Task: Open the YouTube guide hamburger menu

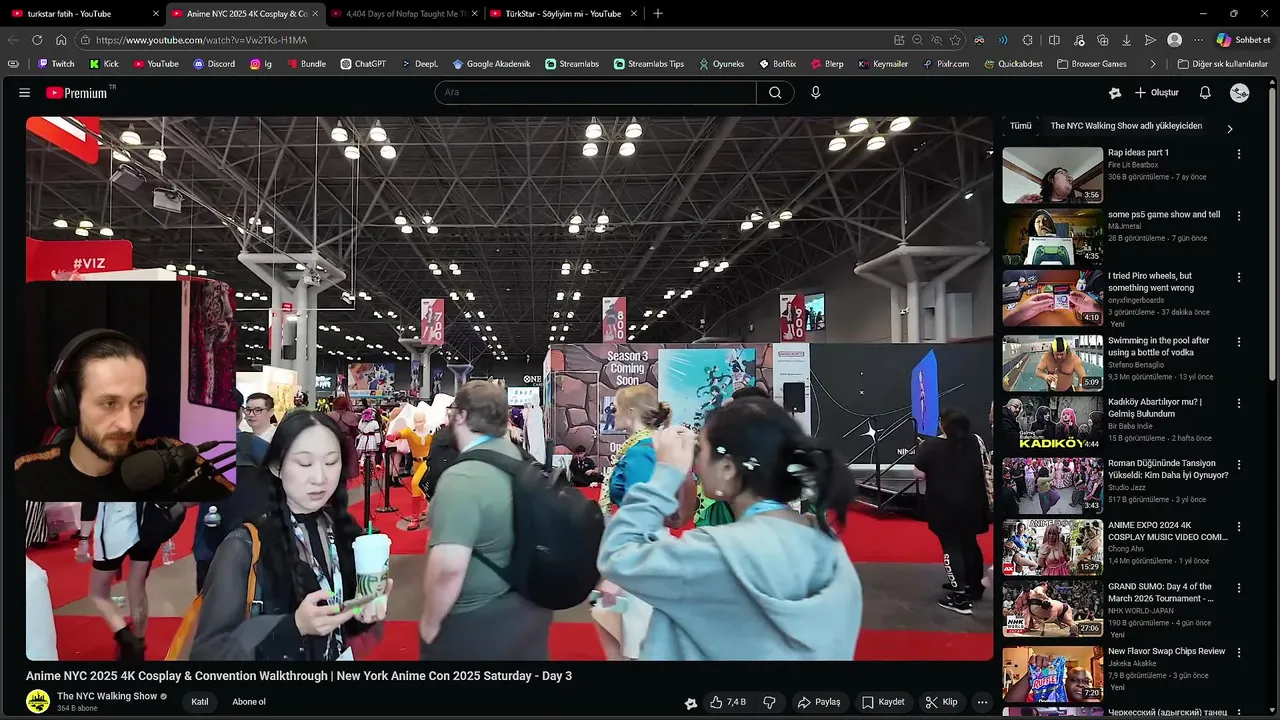Action: pyautogui.click(x=24, y=92)
